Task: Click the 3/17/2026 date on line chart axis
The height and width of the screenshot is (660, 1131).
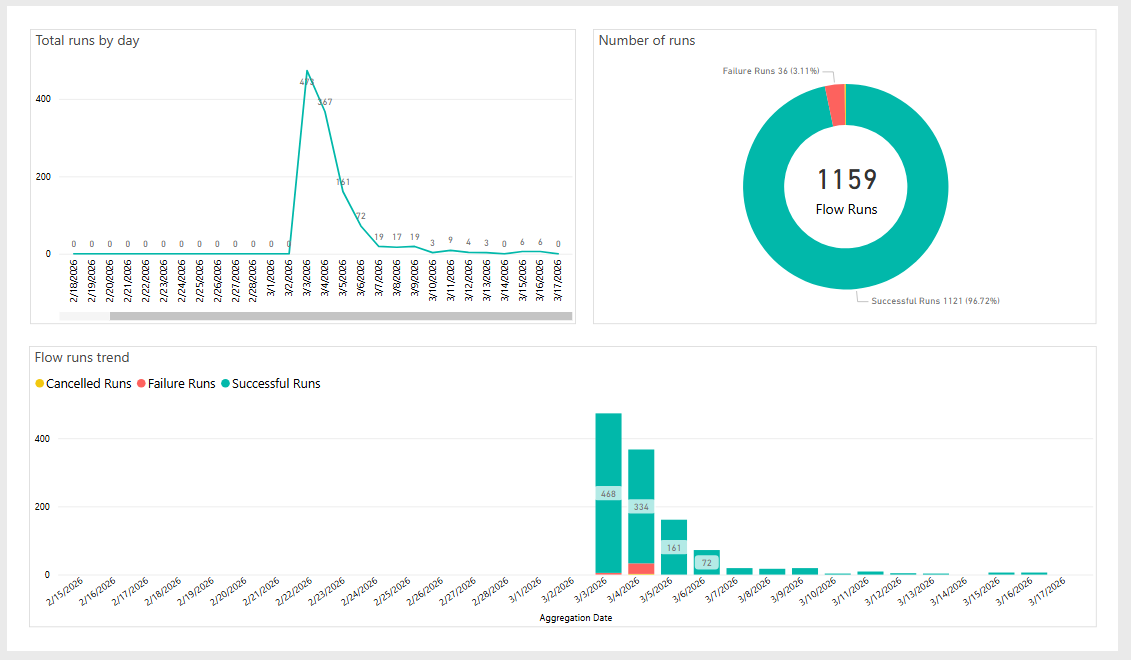Action: tap(558, 281)
